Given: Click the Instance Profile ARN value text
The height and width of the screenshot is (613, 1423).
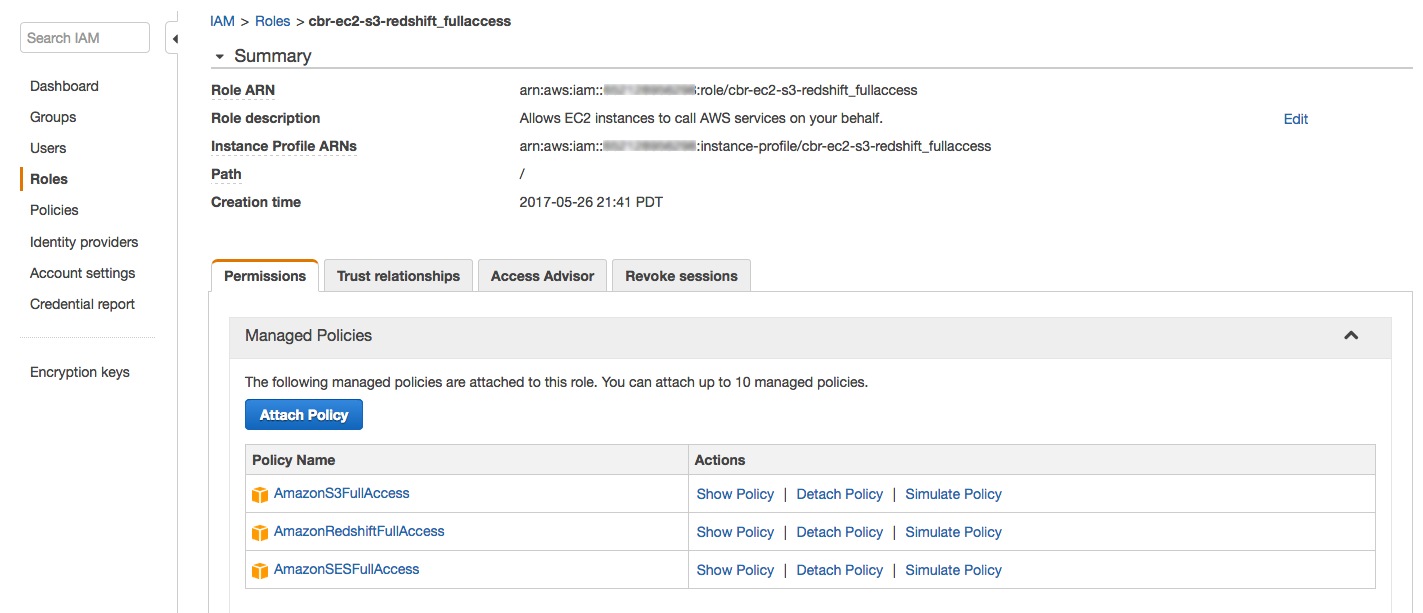Looking at the screenshot, I should pos(755,146).
